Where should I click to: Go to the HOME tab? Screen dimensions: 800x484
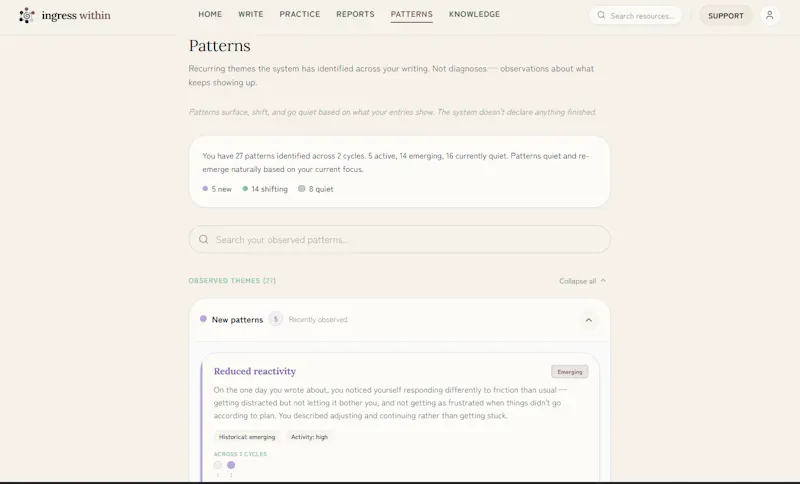tap(210, 14)
